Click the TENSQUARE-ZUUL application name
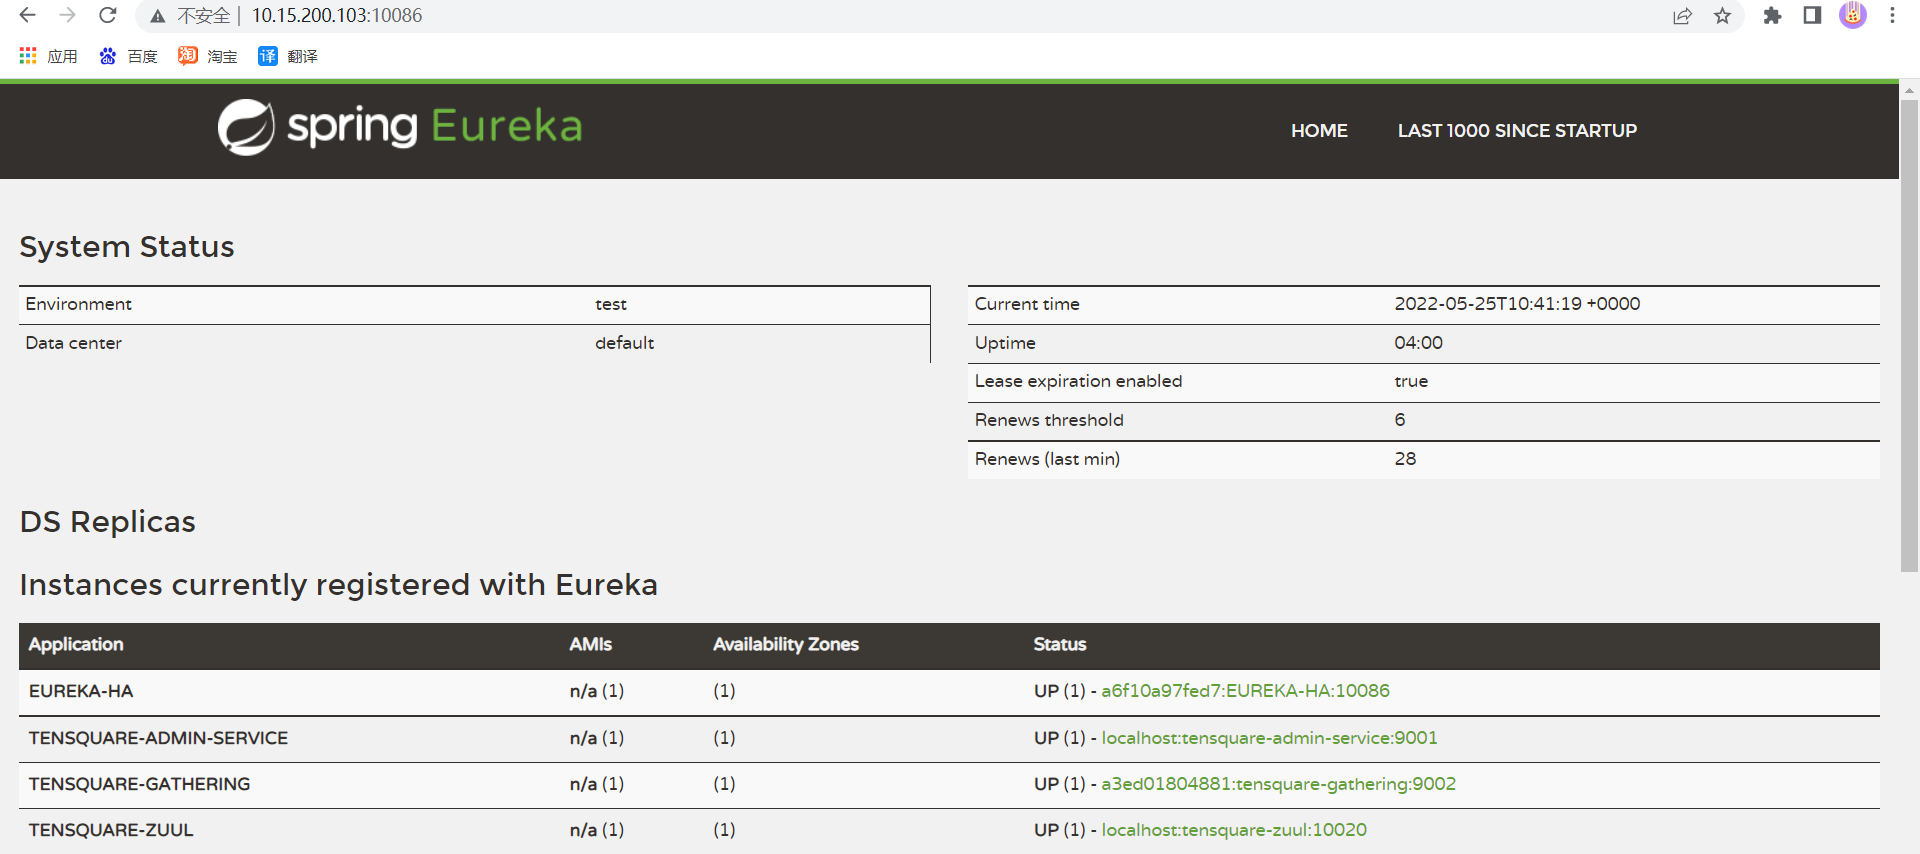1920x854 pixels. (x=111, y=830)
